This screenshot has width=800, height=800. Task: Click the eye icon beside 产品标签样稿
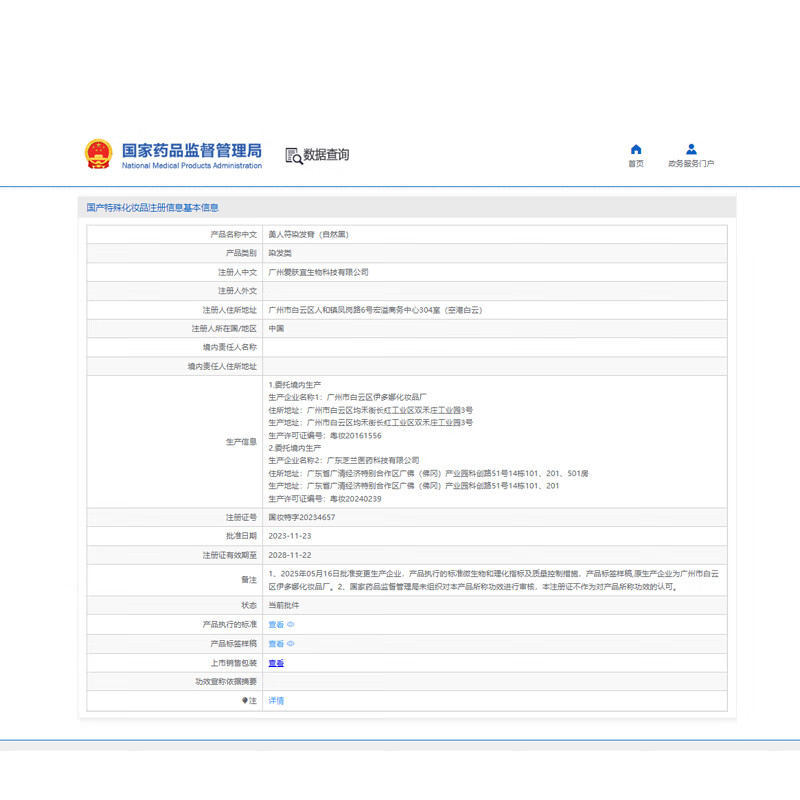tap(291, 644)
